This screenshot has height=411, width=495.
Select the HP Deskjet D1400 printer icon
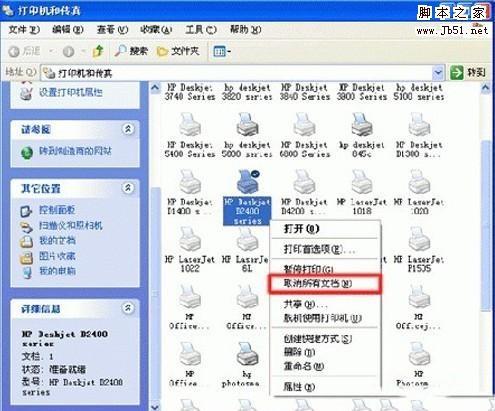189,182
